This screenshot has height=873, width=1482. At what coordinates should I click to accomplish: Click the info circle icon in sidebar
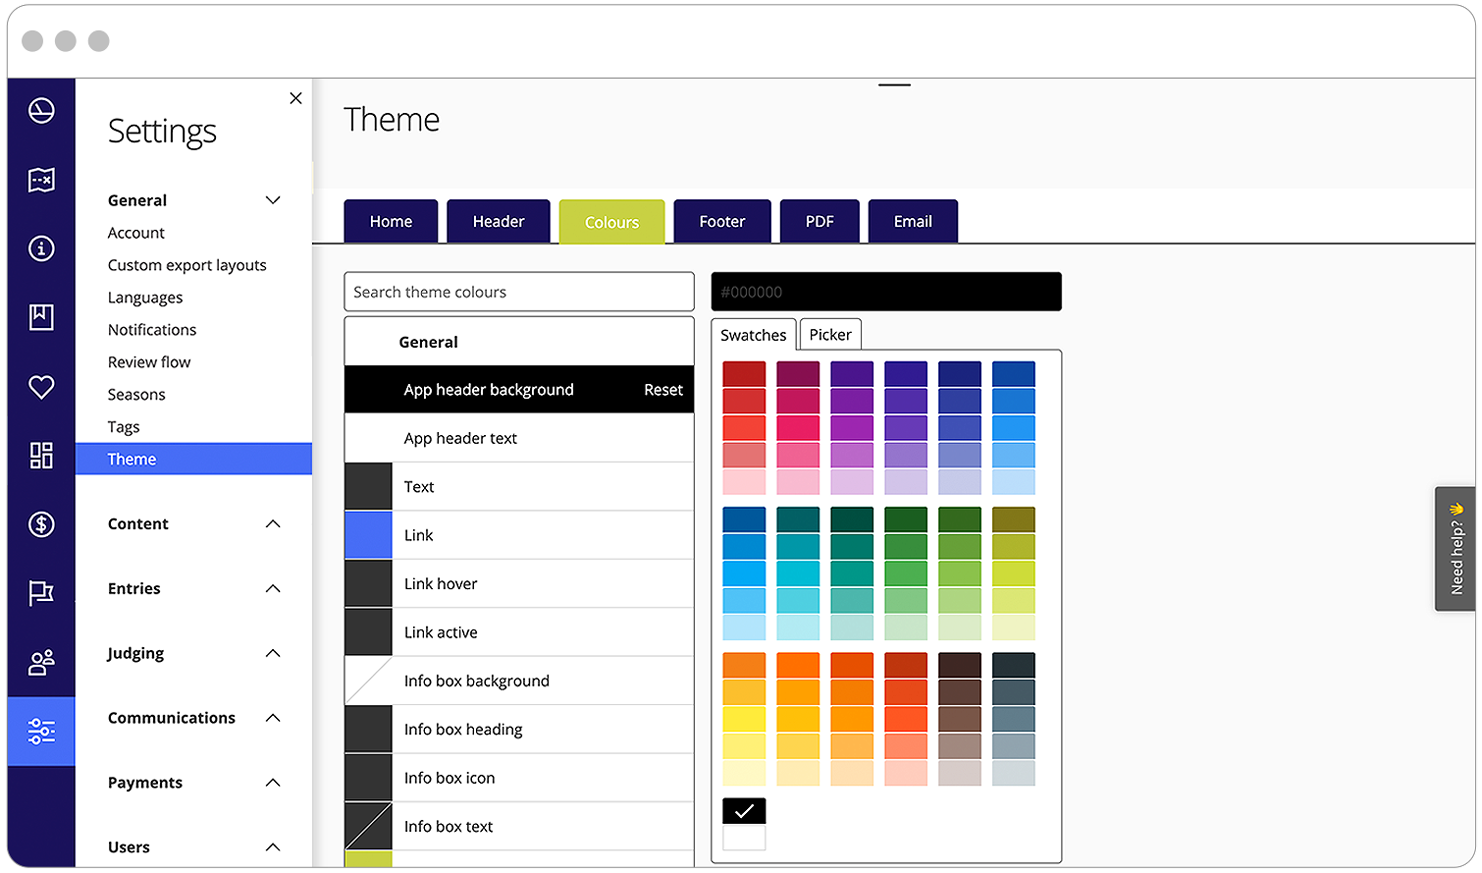(40, 248)
